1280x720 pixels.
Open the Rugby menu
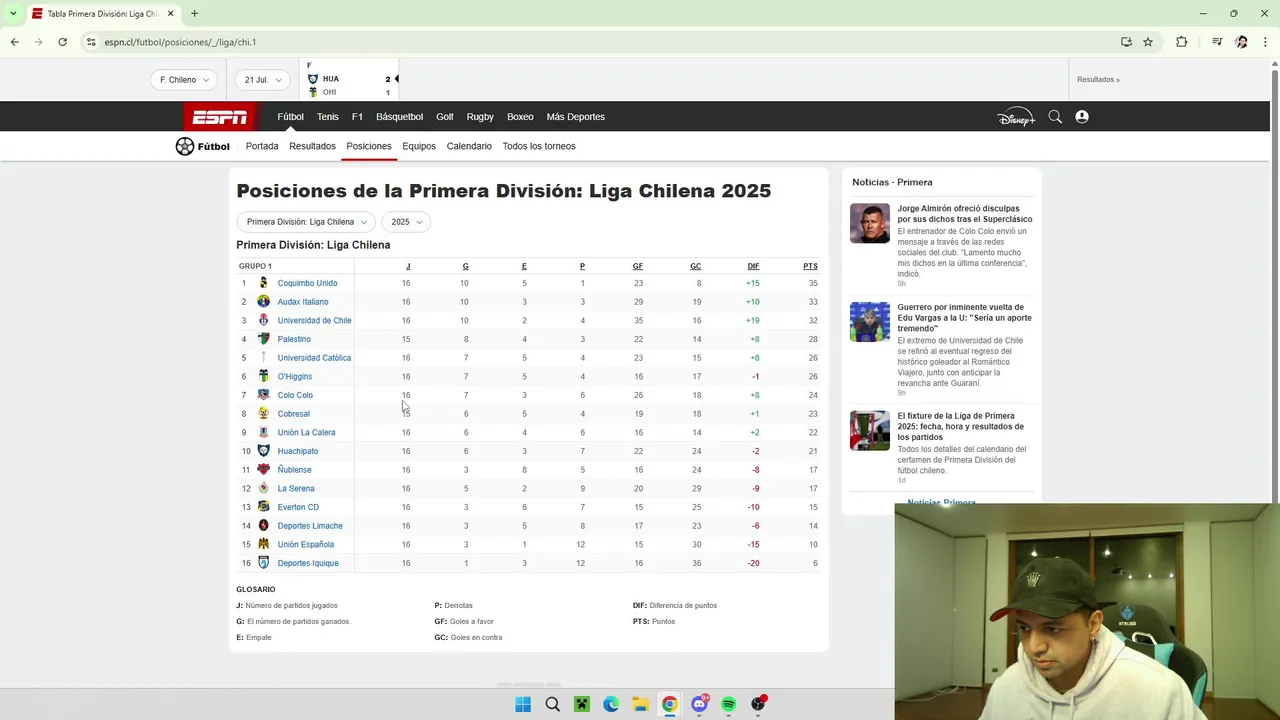coord(480,117)
